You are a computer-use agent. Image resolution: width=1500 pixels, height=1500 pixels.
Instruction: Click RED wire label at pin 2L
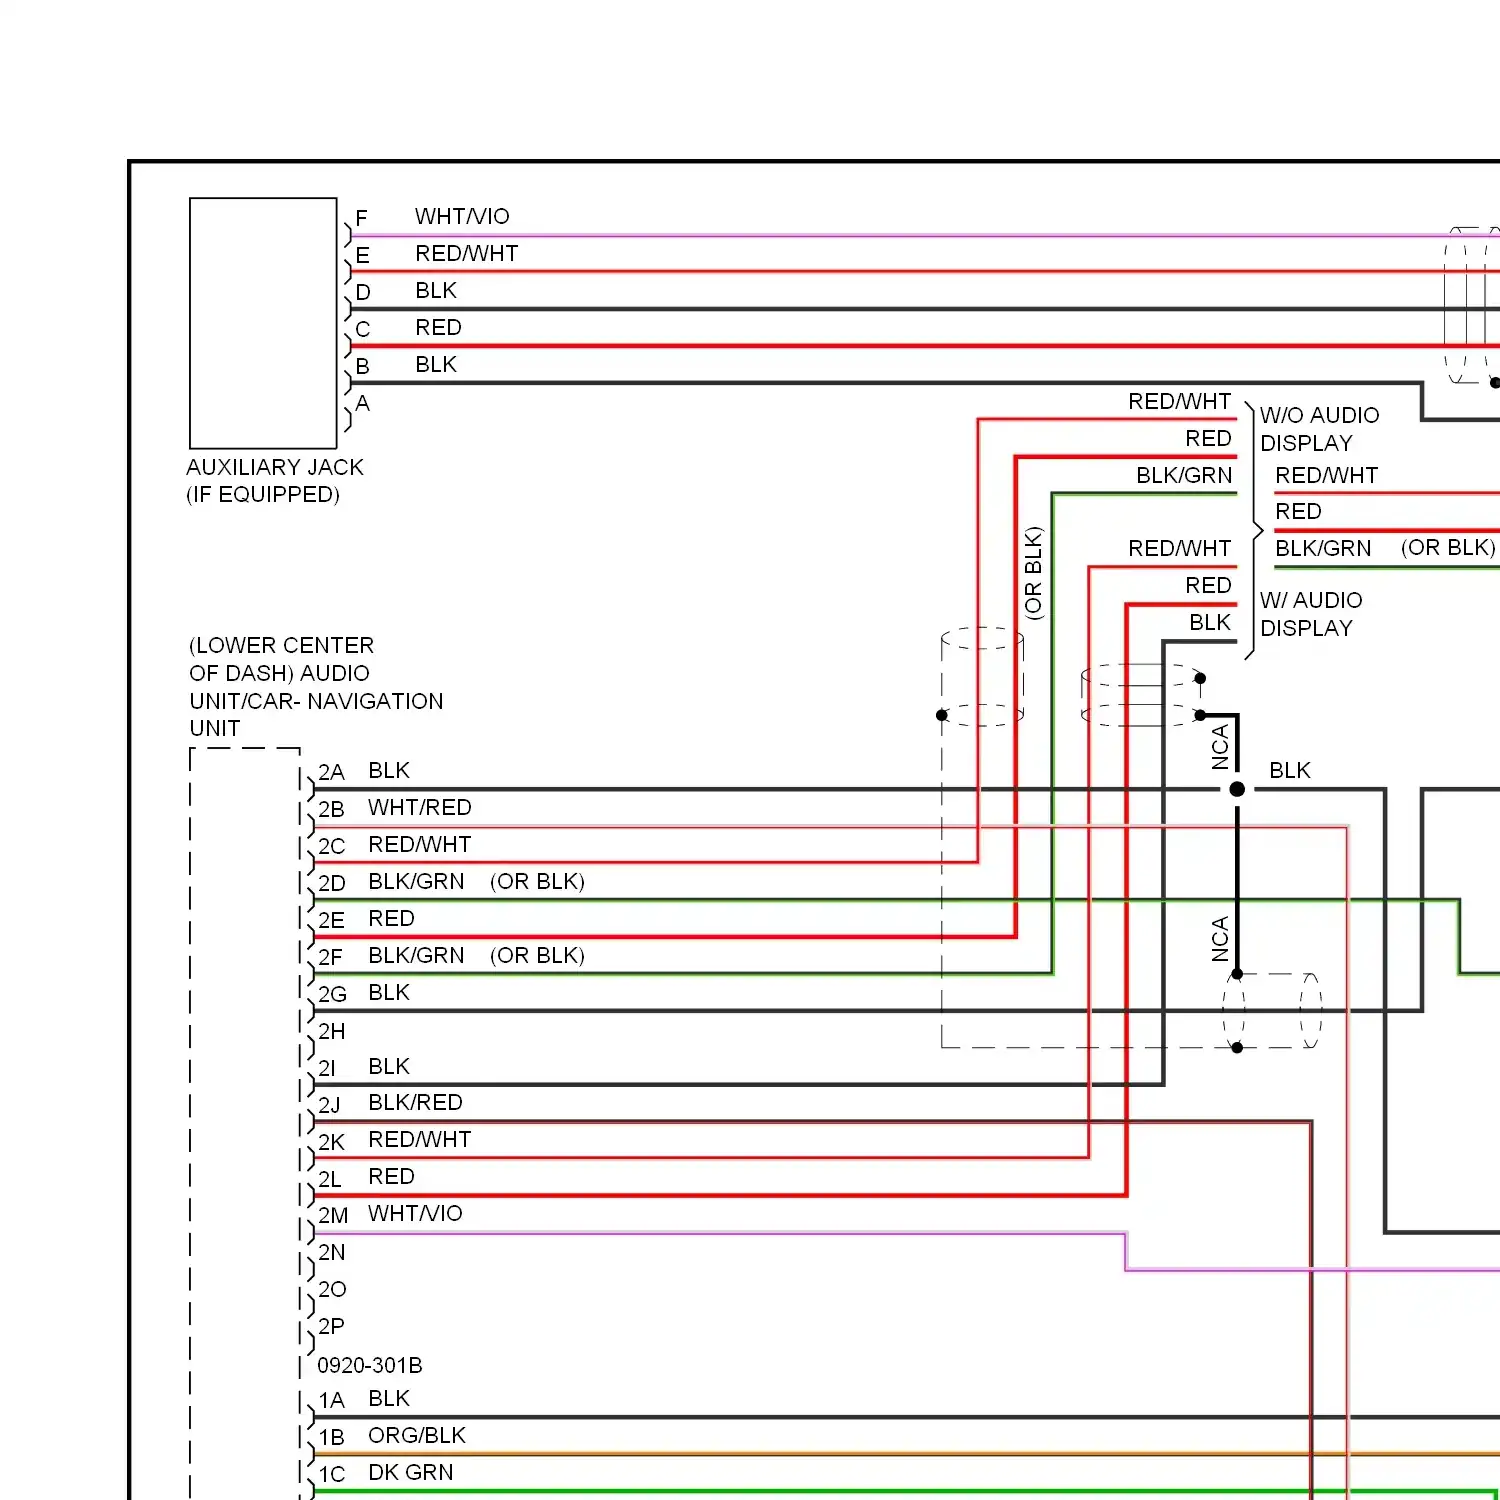pyautogui.click(x=391, y=1176)
